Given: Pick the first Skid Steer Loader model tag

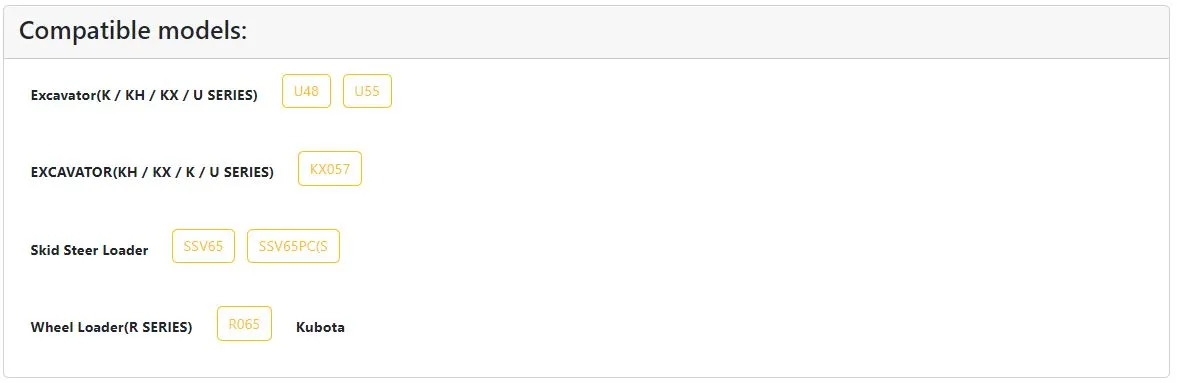Looking at the screenshot, I should (x=203, y=246).
